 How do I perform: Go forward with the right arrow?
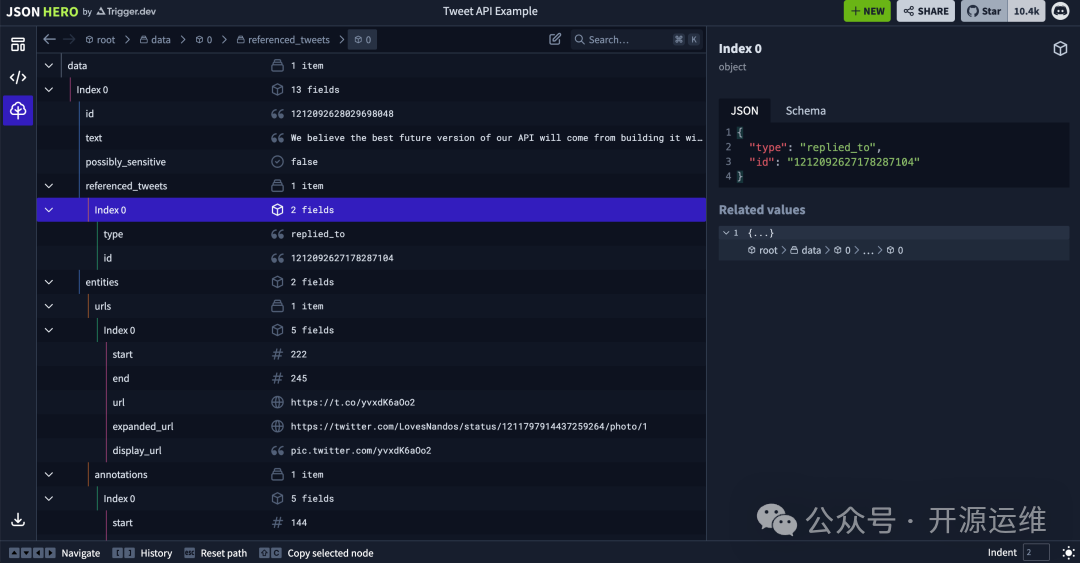69,39
